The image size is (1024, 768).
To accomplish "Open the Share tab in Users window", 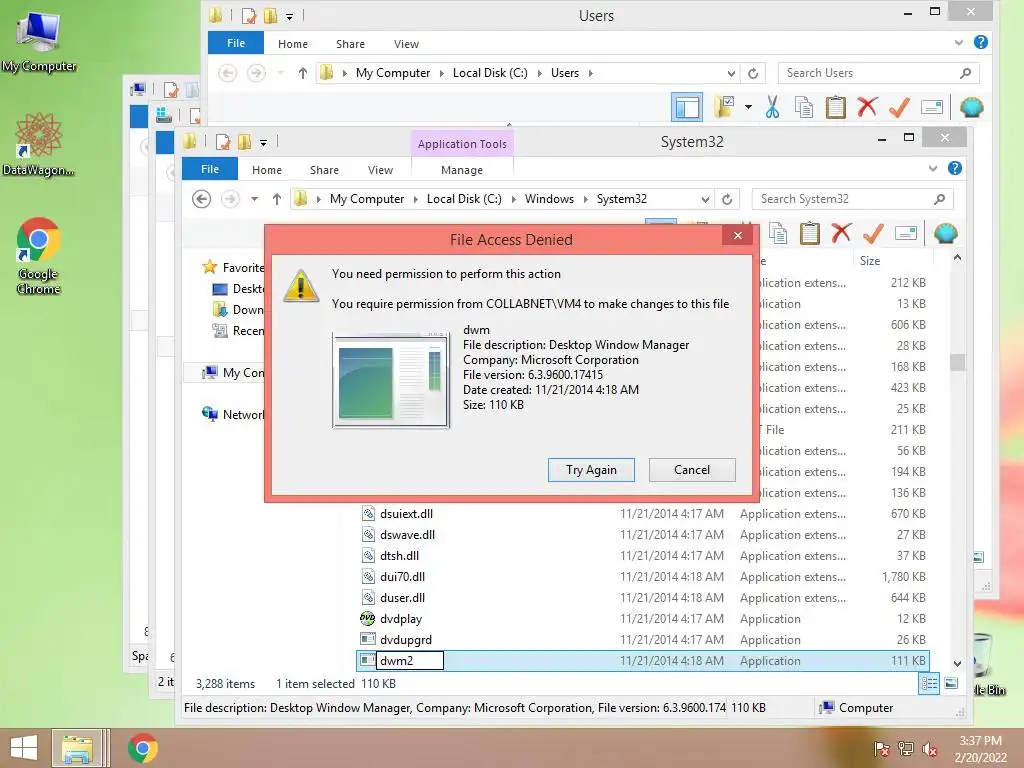I will 350,44.
